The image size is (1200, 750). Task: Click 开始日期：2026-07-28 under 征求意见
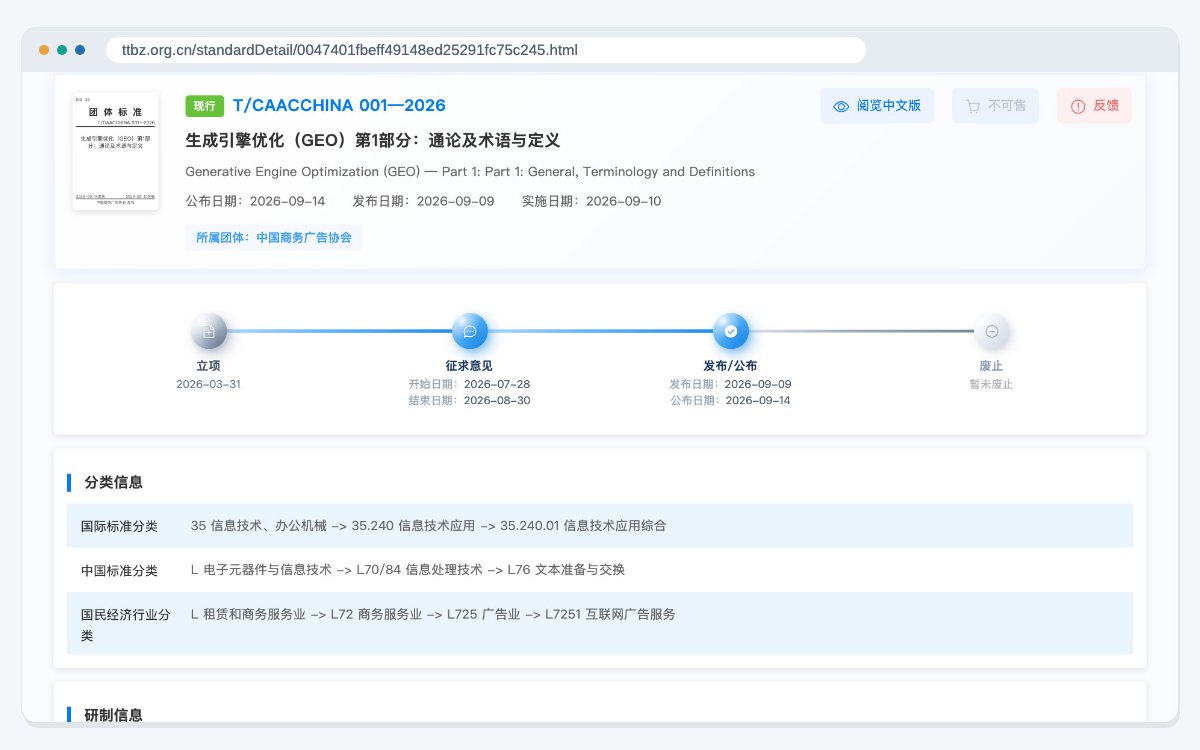(470, 384)
